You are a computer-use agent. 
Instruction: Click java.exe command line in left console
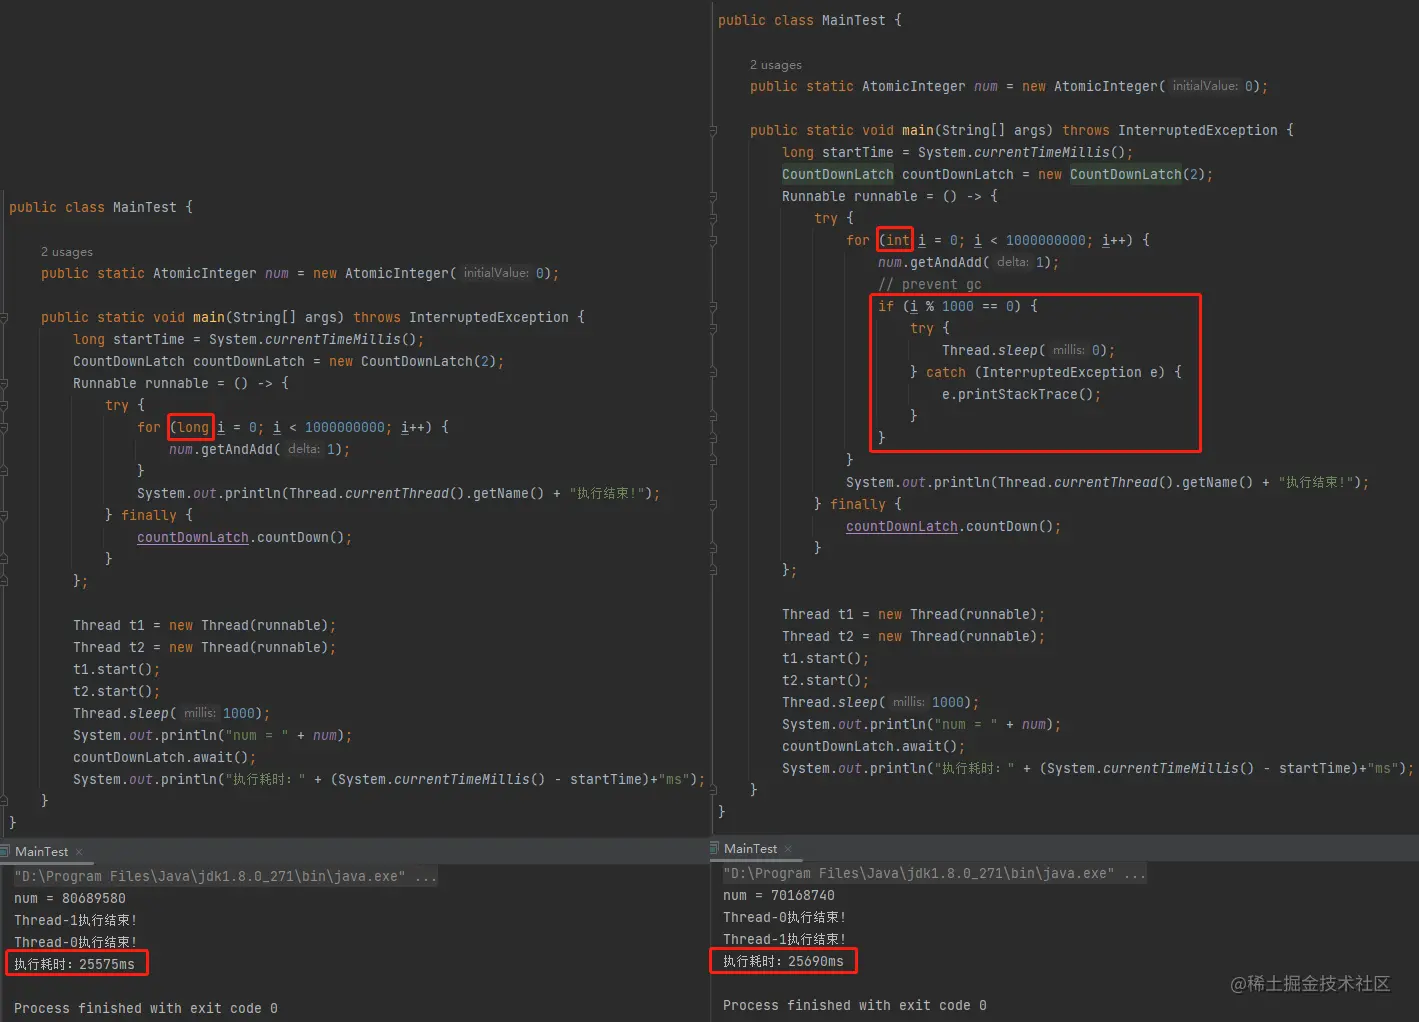click(x=225, y=876)
